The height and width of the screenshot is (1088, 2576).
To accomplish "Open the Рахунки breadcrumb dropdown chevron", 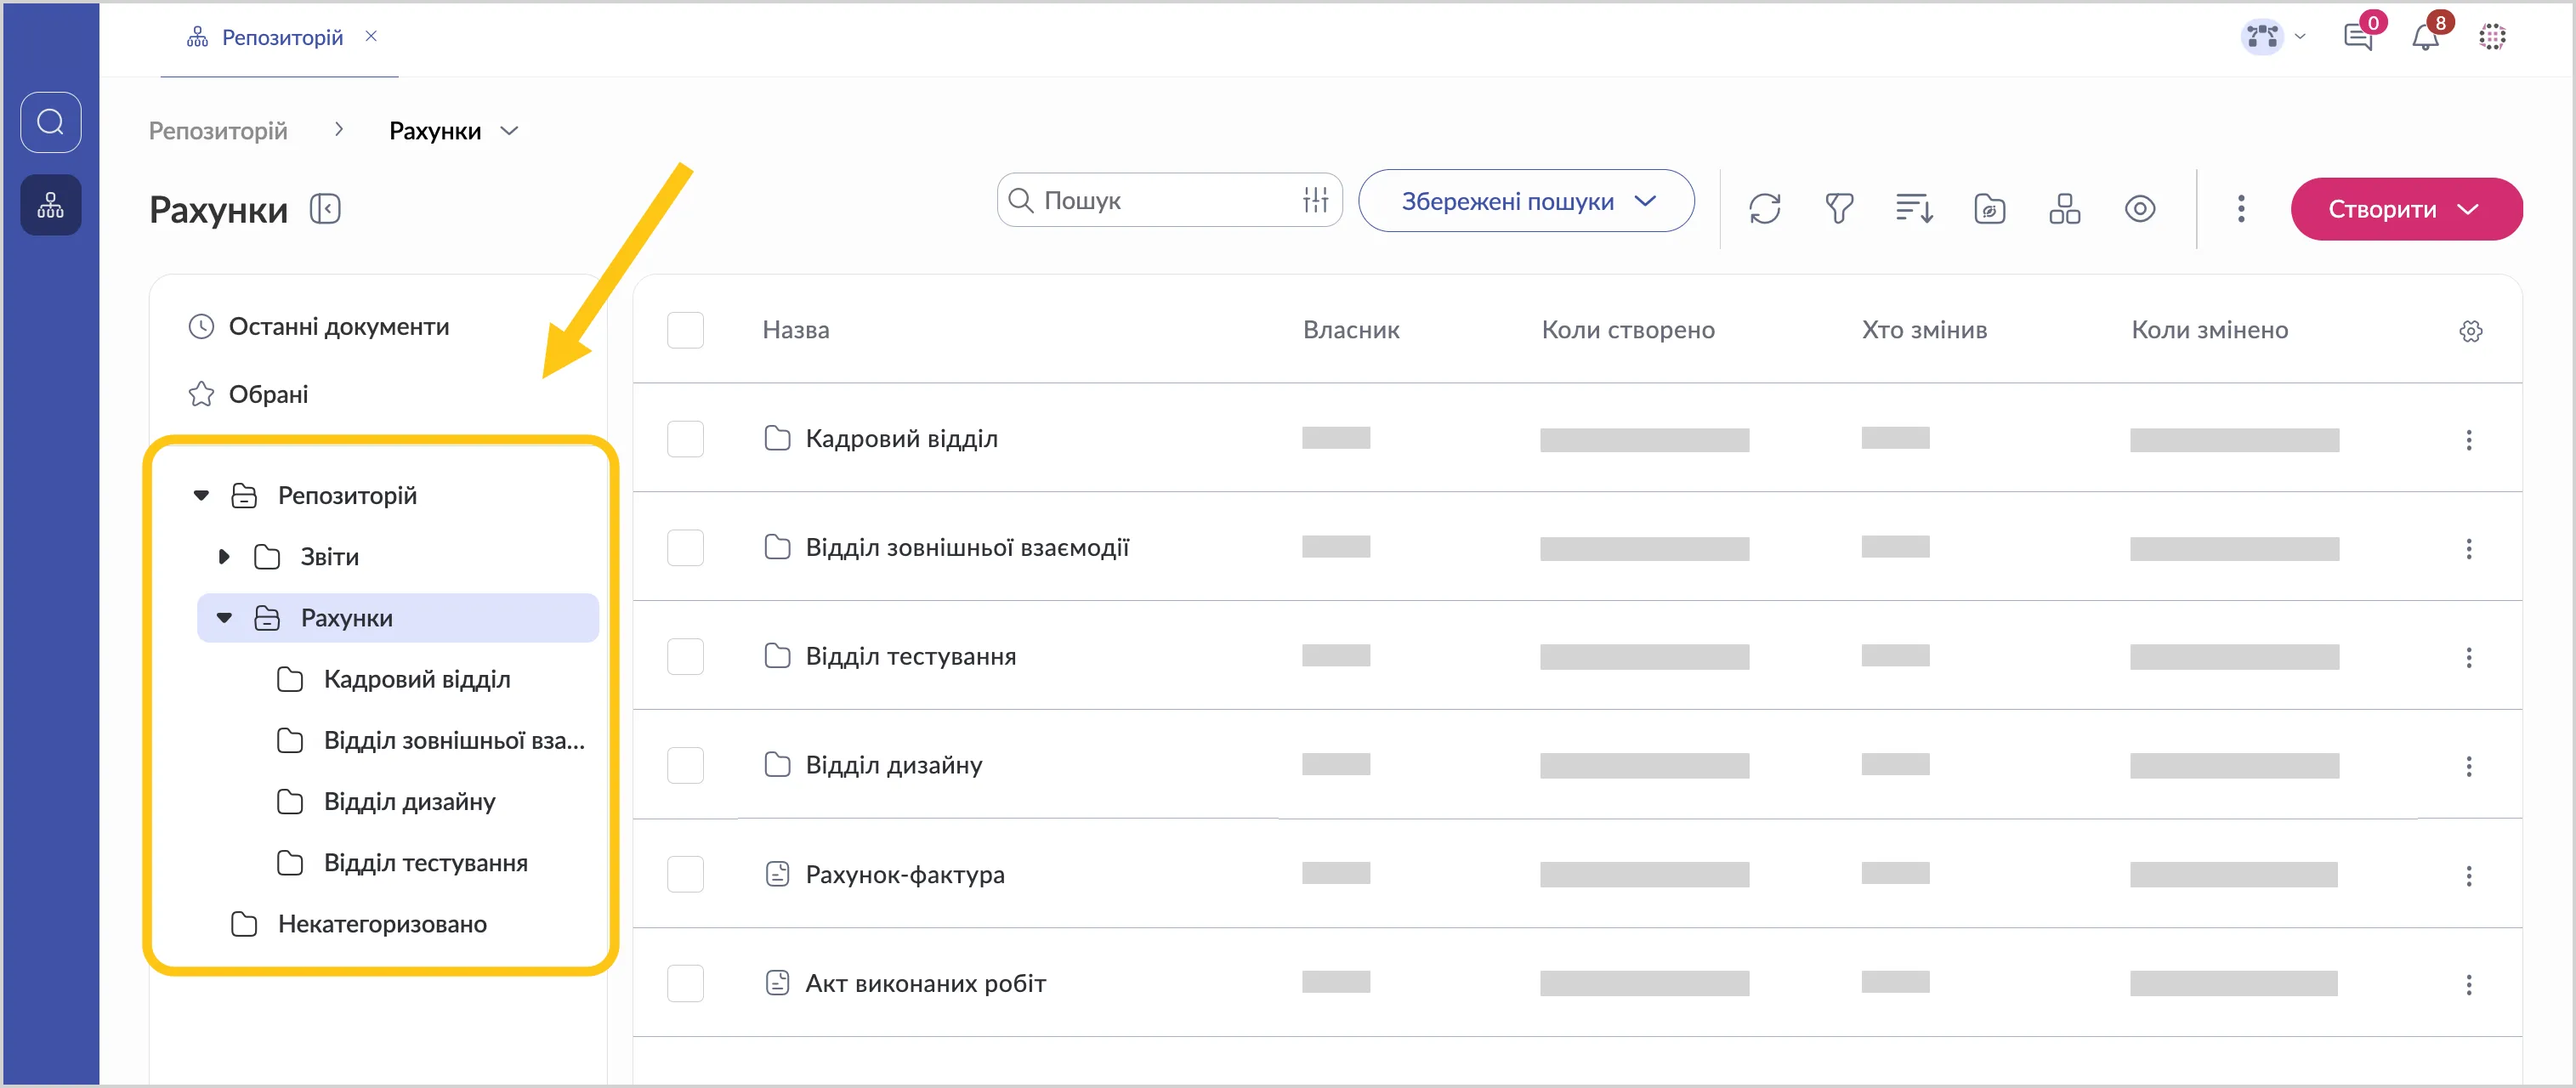I will click(509, 131).
